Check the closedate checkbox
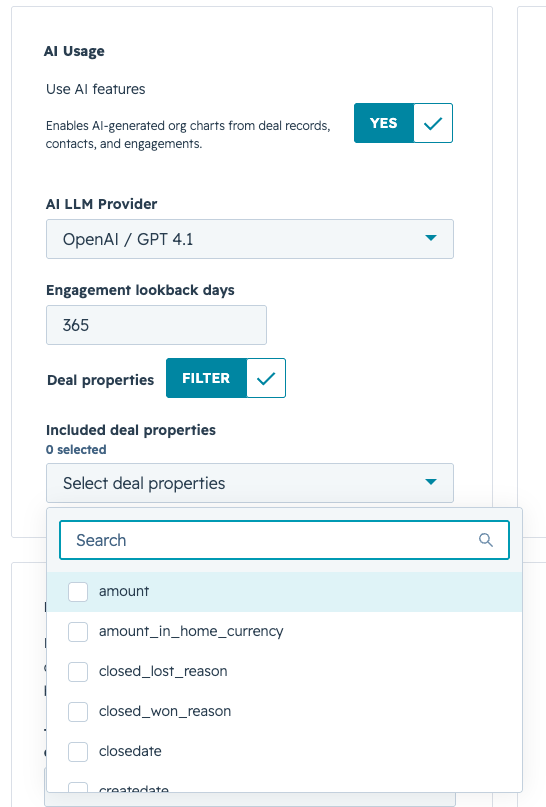The height and width of the screenshot is (807, 546). (x=78, y=751)
